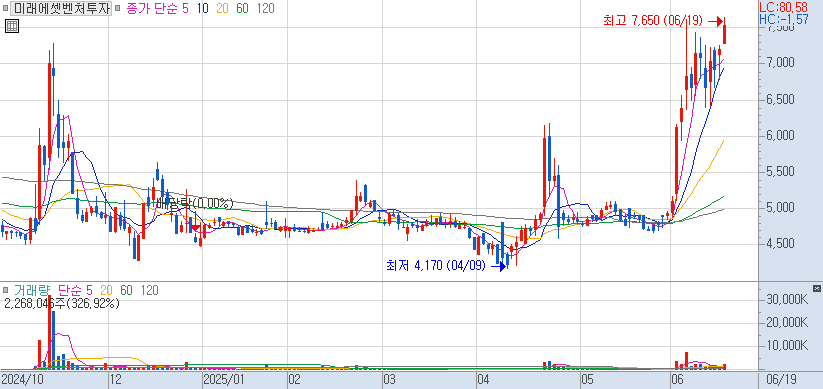Select the volume 120-day average label
This screenshot has width=823, height=389.
click(150, 290)
